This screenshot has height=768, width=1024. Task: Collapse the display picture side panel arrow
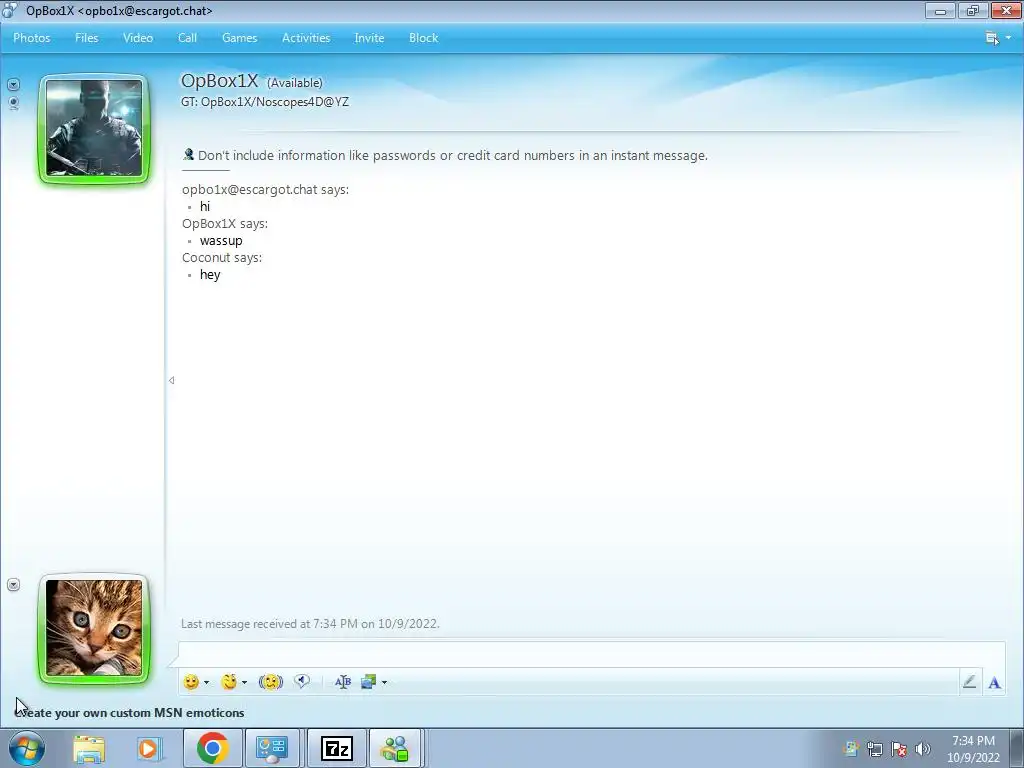[171, 380]
